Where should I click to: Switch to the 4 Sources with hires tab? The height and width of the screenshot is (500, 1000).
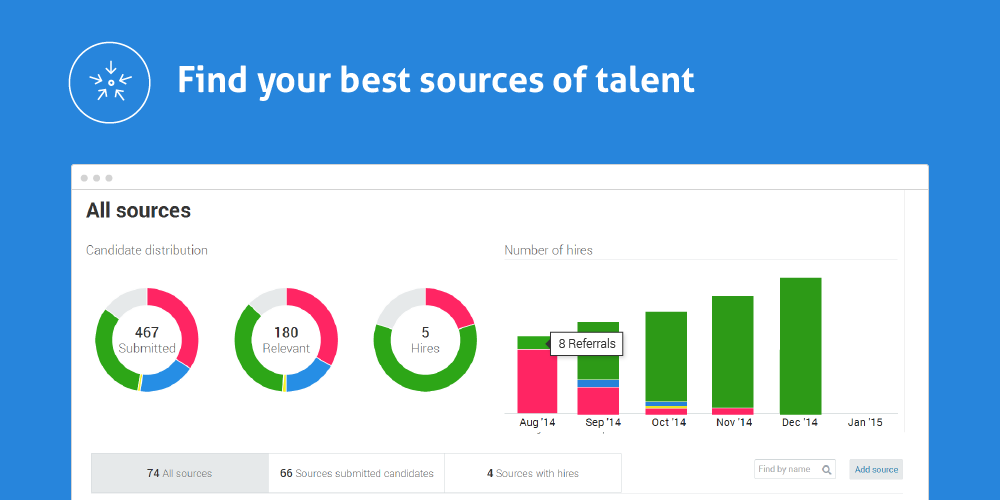[532, 473]
